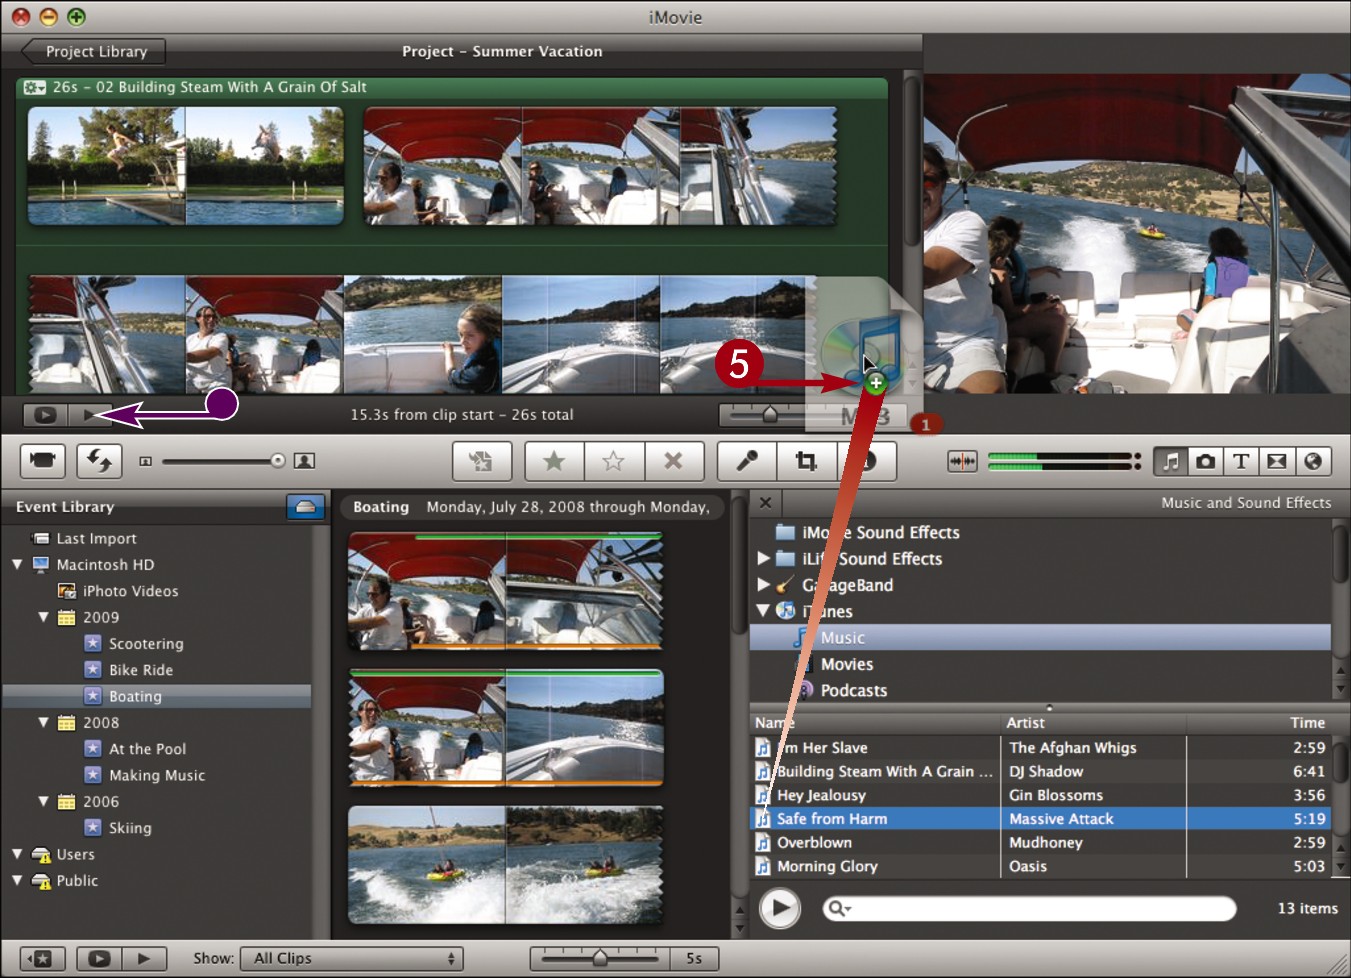
Task: Select the Skiing event
Action: [x=130, y=828]
